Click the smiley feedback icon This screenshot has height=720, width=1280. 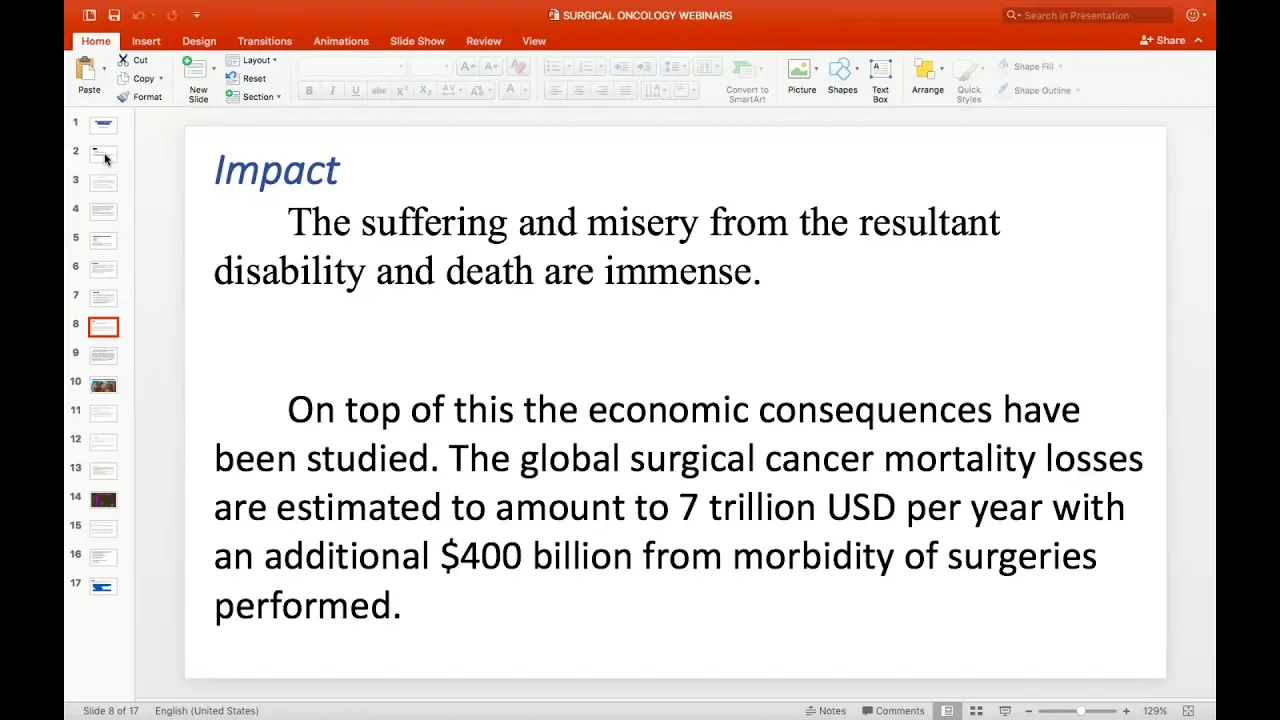pos(1192,15)
